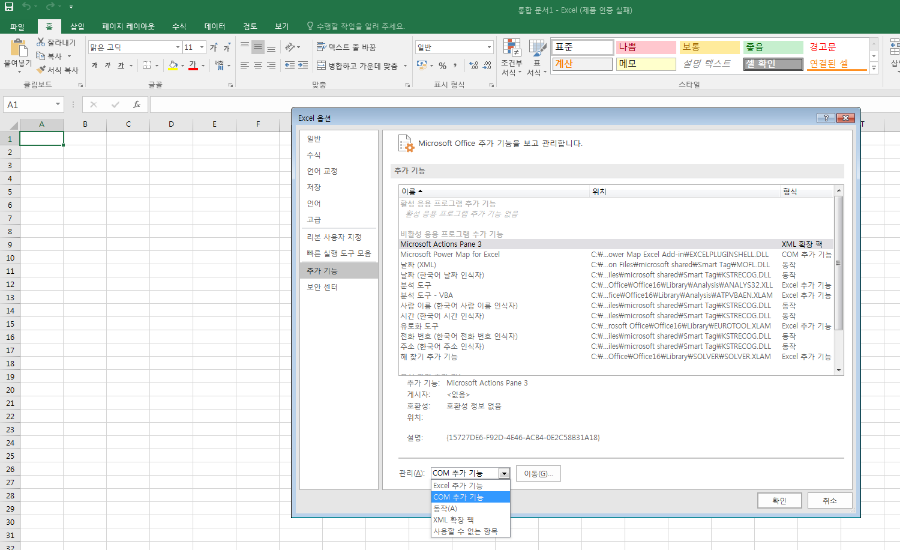Open the fill color dropdown arrow
Viewport: 900px width, 550px height.
183,66
